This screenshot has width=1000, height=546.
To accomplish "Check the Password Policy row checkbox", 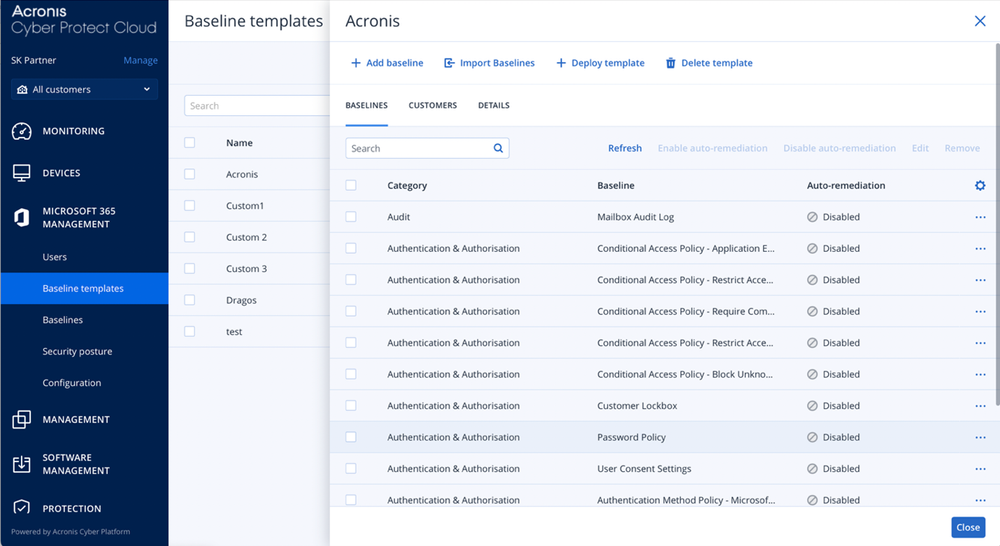I will coord(351,437).
